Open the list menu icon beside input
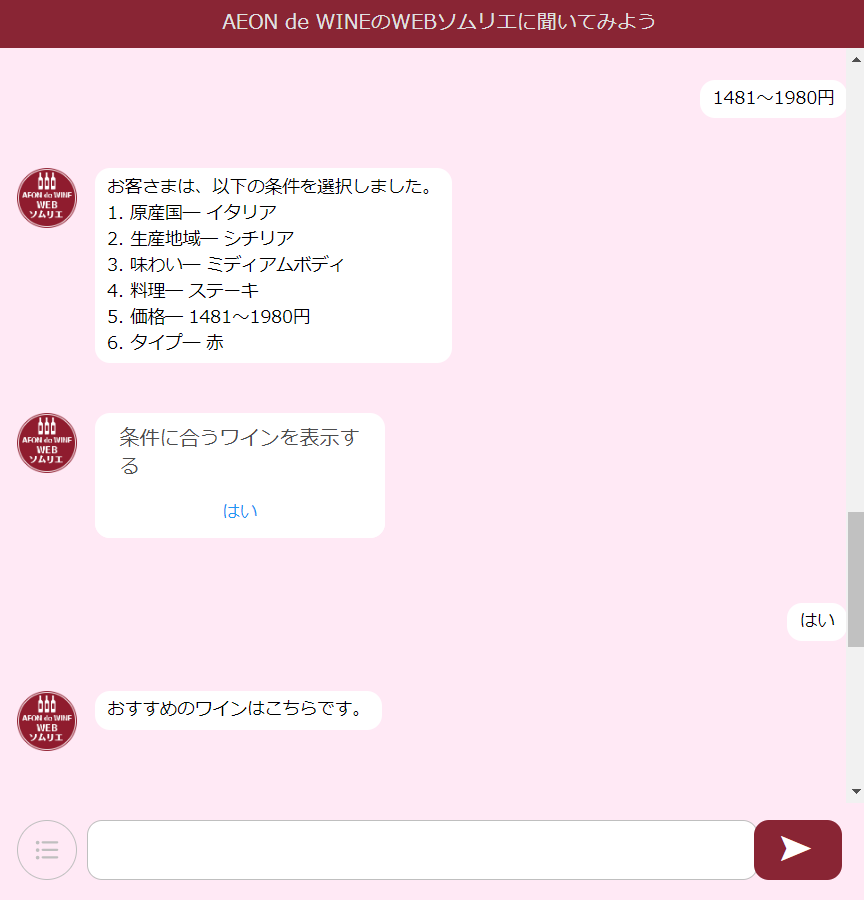 click(x=47, y=849)
